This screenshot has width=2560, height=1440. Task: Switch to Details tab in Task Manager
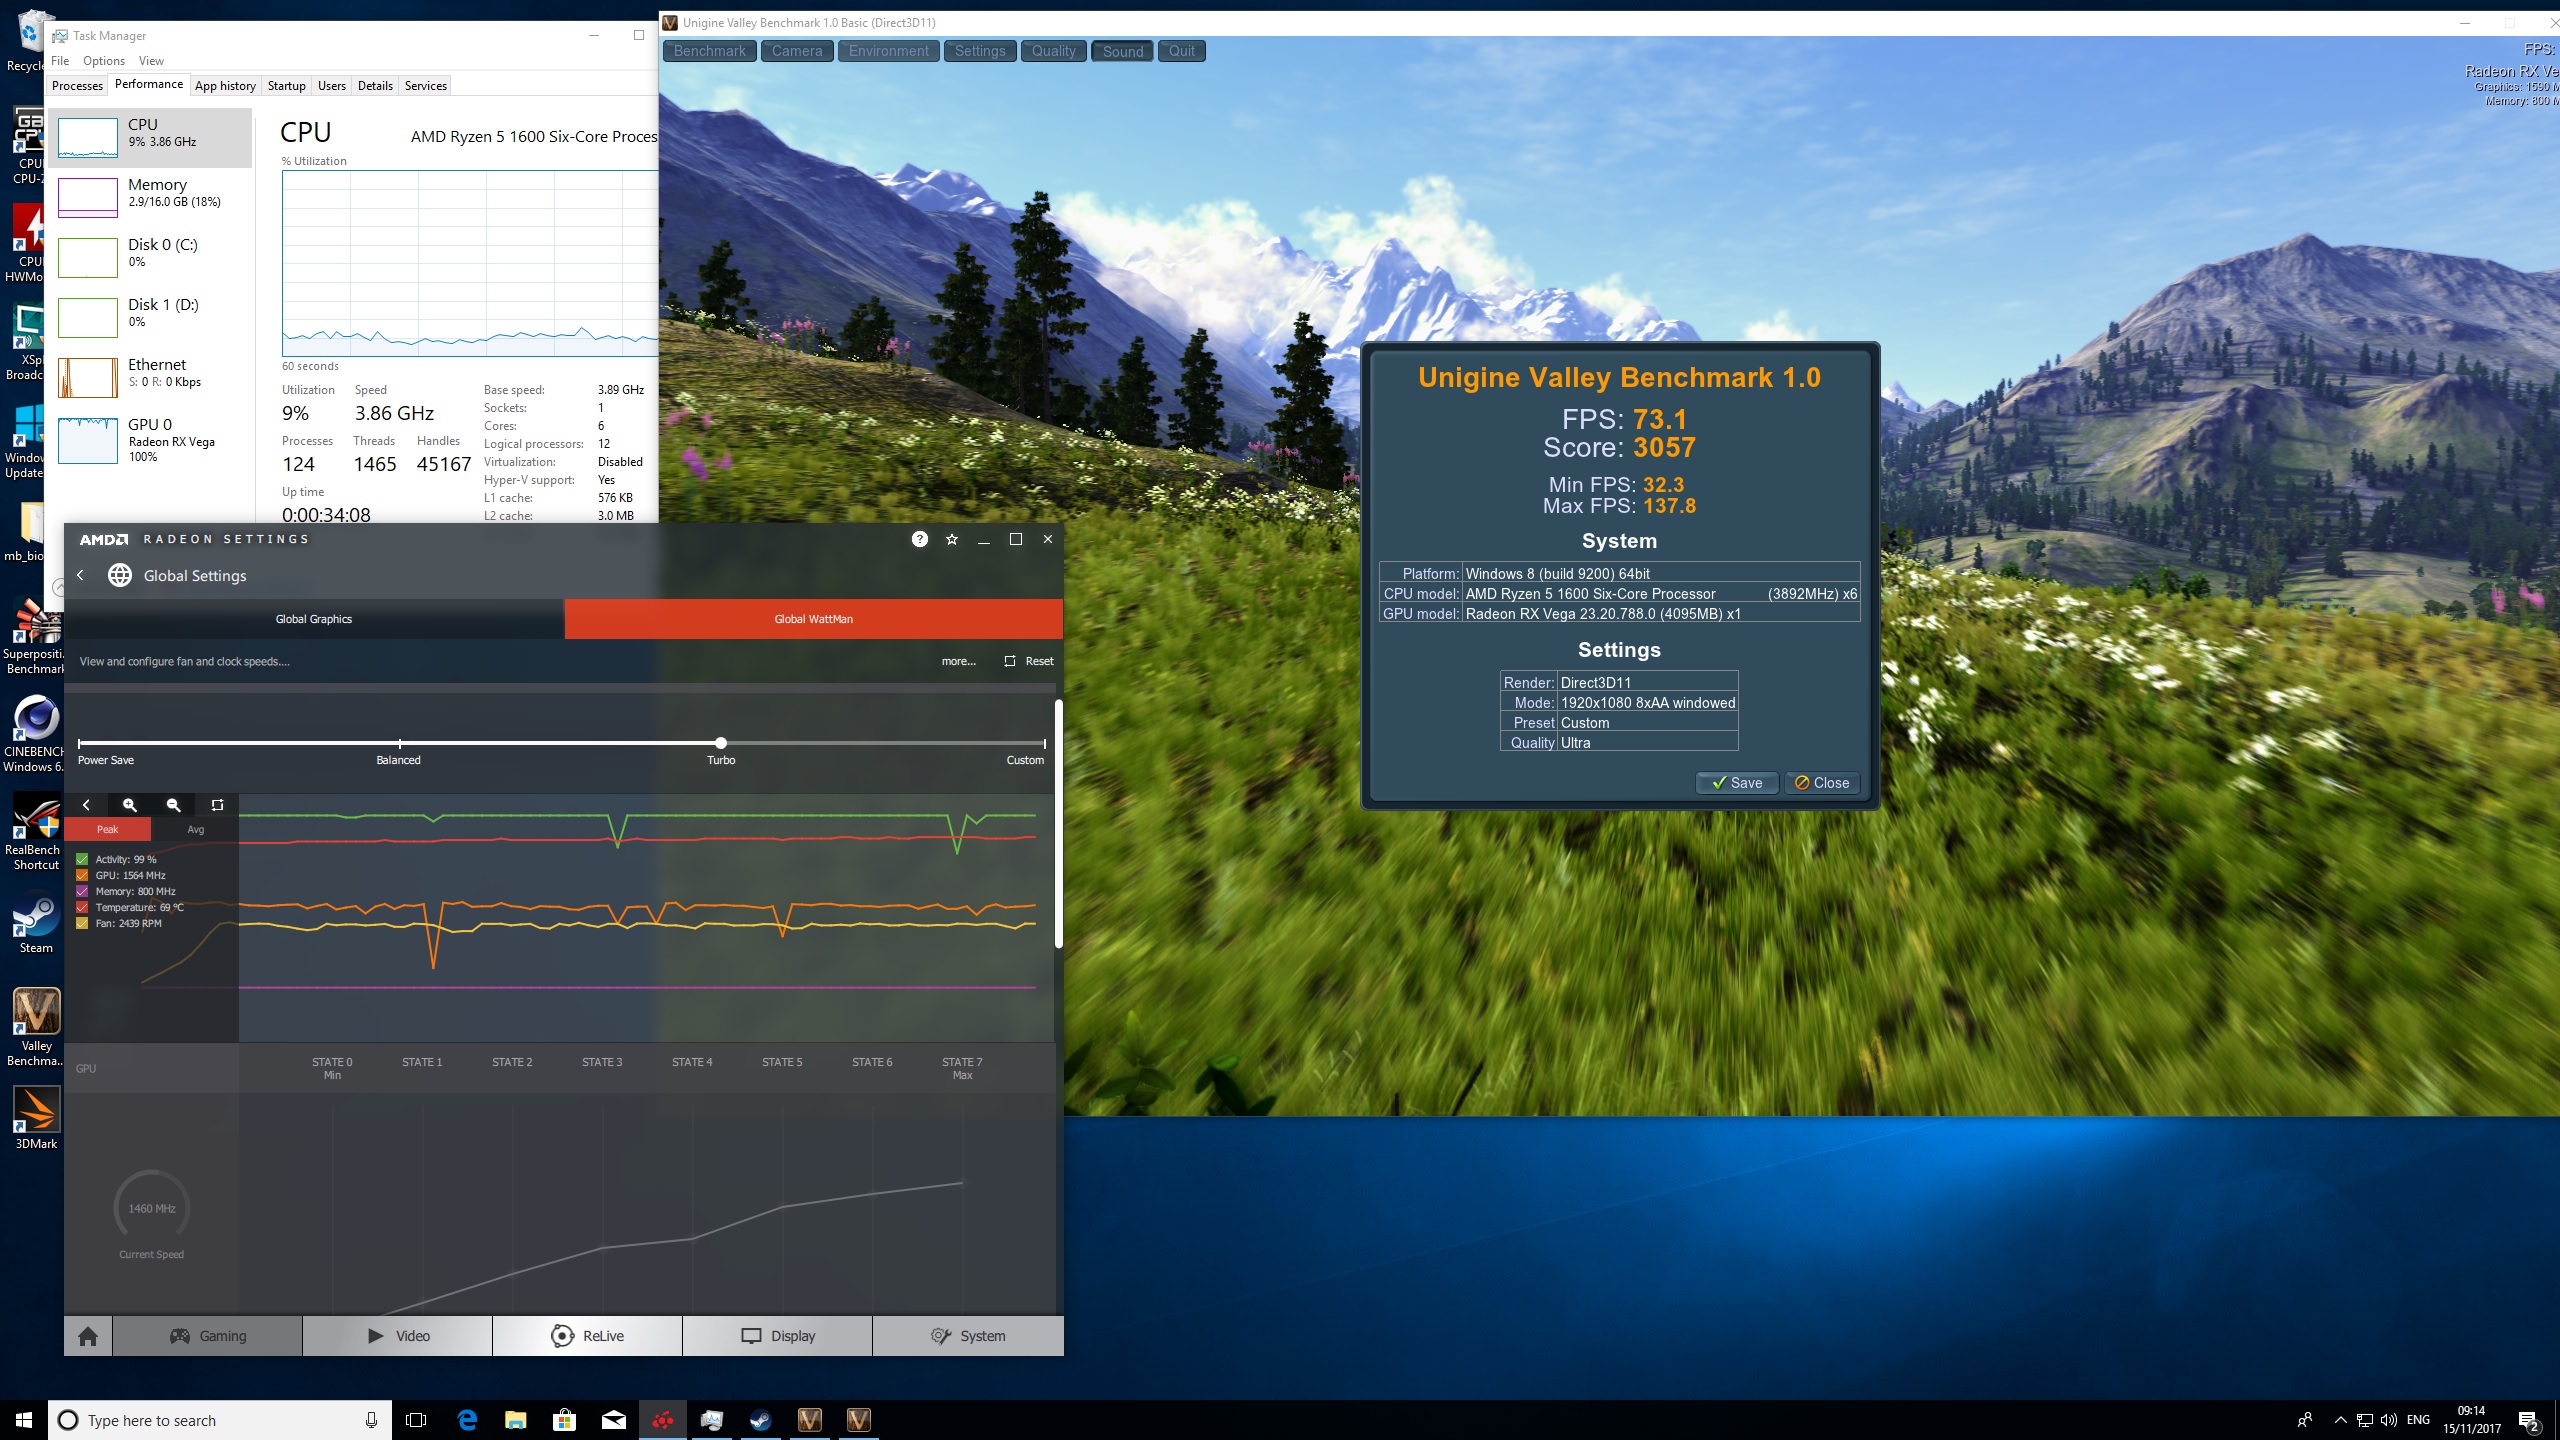pos(375,86)
